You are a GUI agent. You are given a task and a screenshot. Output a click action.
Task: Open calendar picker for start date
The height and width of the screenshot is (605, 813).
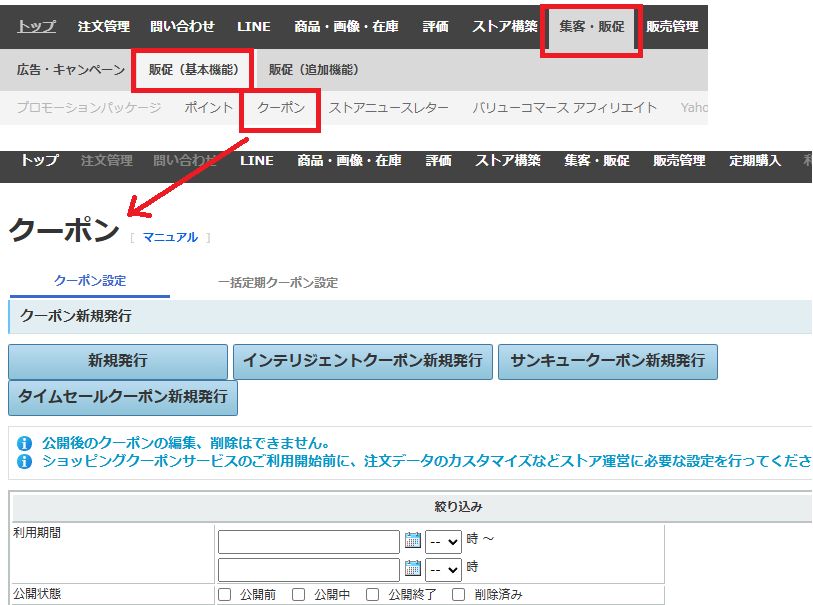click(x=413, y=541)
